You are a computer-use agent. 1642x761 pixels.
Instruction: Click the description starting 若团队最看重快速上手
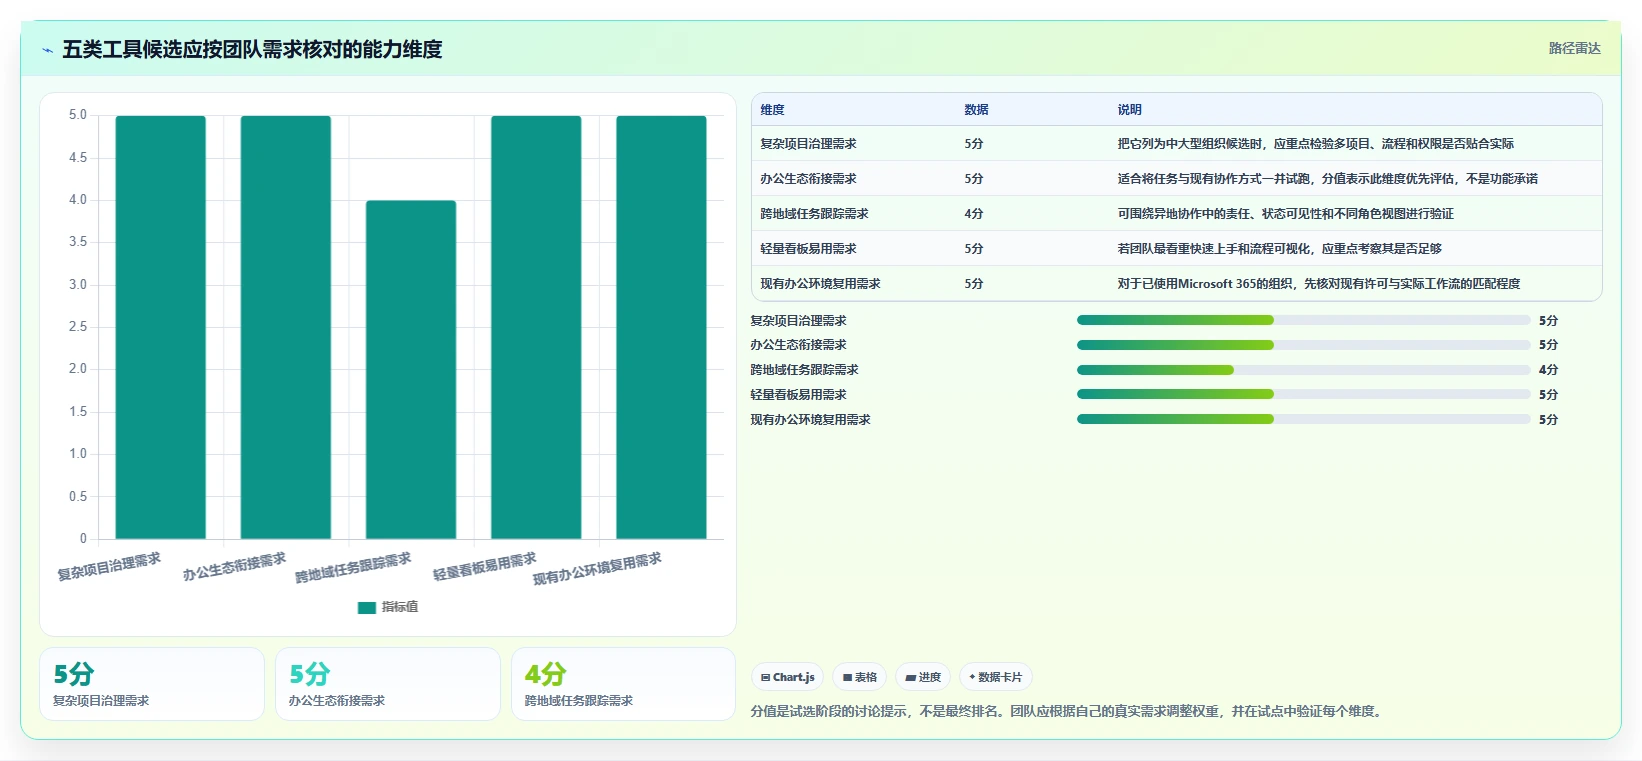[1279, 249]
